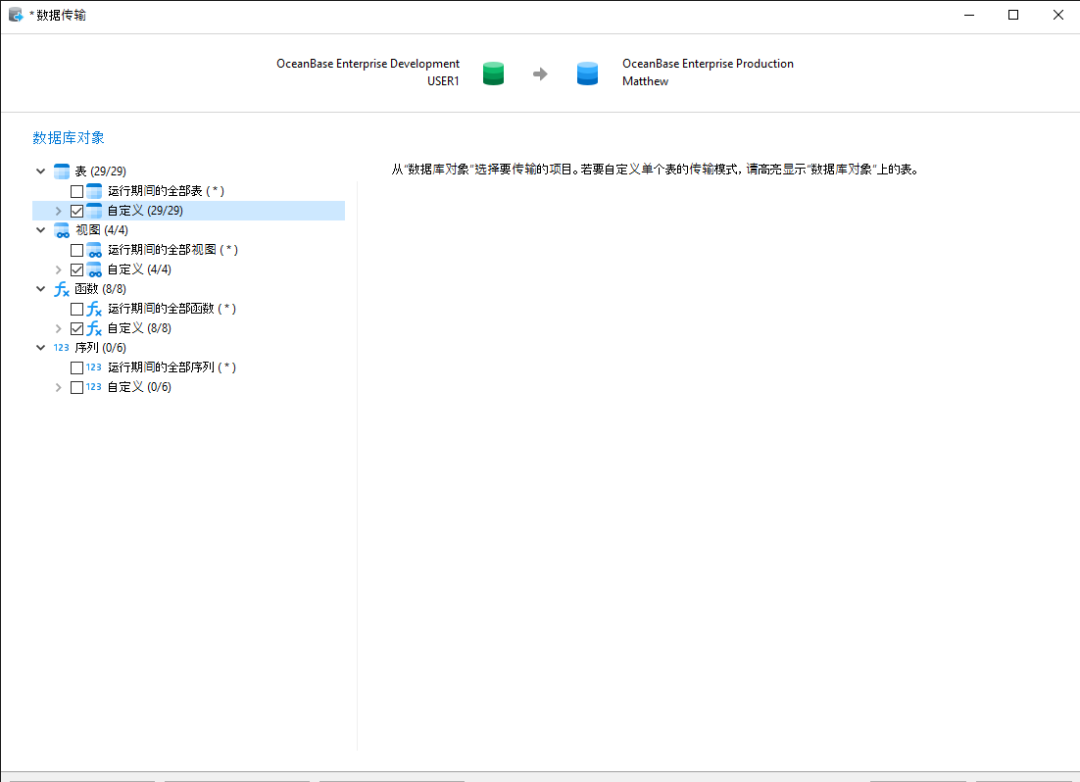
Task: Collapse the 表 (29/29) tree node
Action: 41,171
